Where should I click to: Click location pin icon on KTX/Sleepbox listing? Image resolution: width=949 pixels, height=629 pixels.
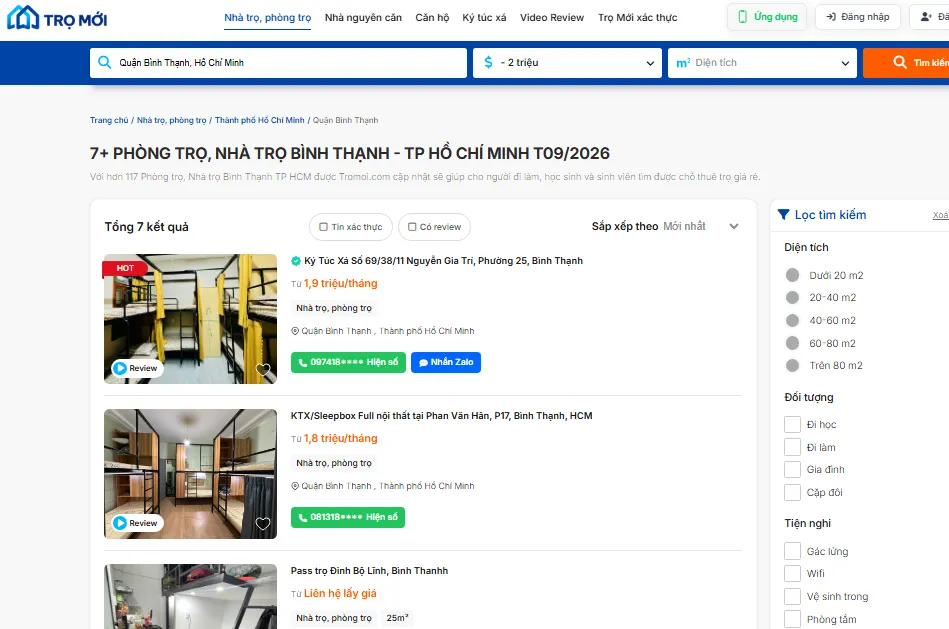tap(295, 486)
